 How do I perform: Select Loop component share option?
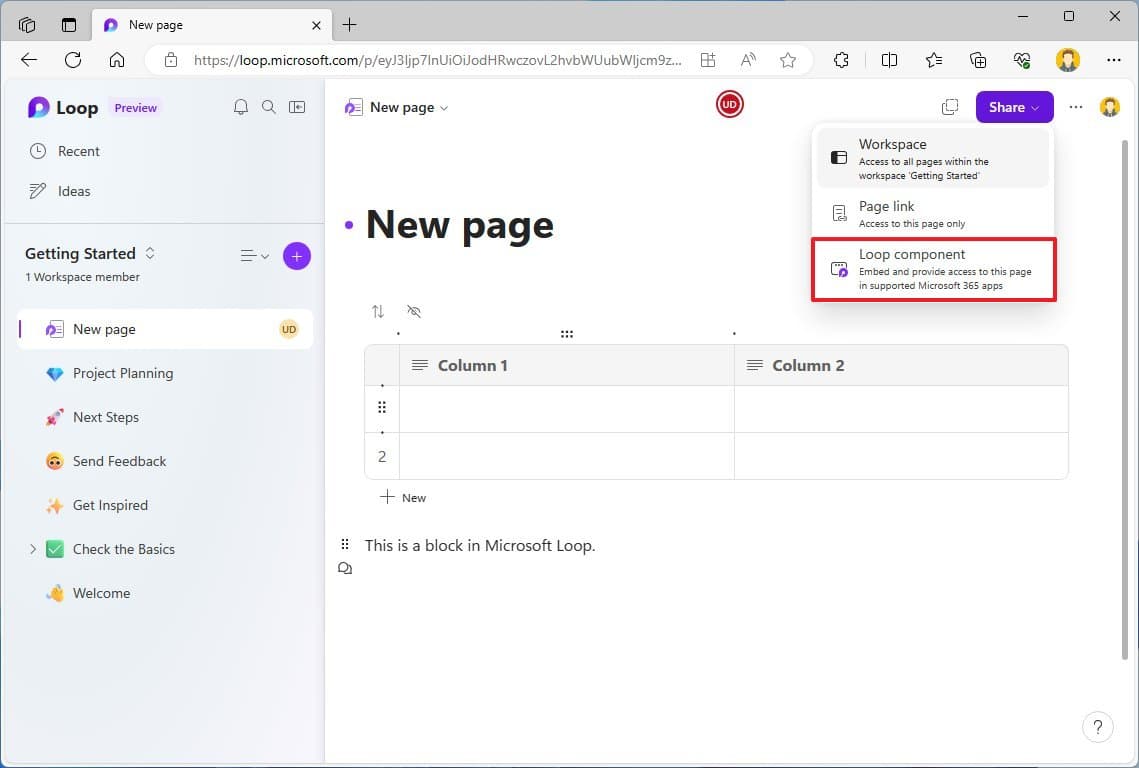click(933, 269)
